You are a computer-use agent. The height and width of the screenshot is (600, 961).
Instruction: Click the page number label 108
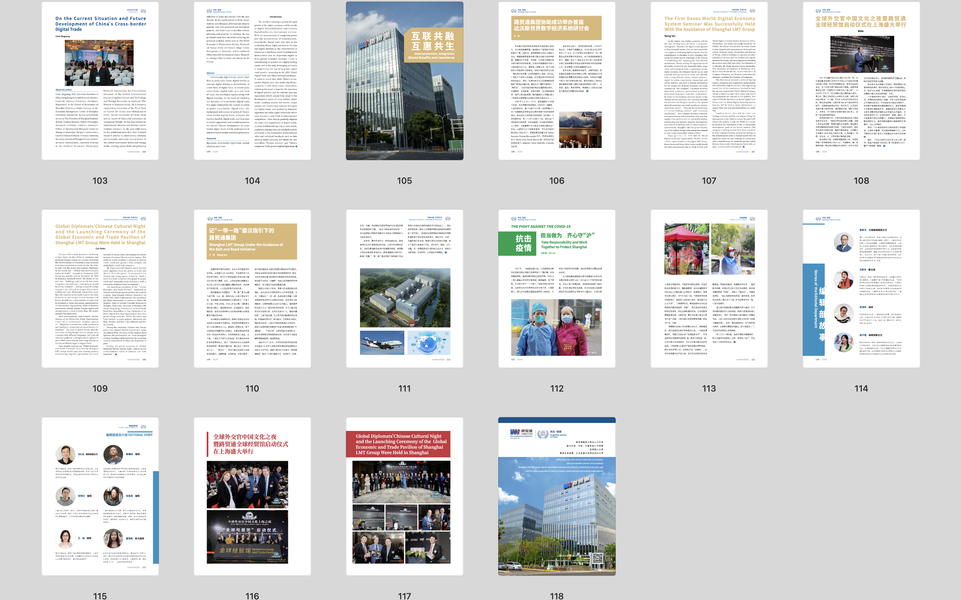pyautogui.click(x=861, y=181)
